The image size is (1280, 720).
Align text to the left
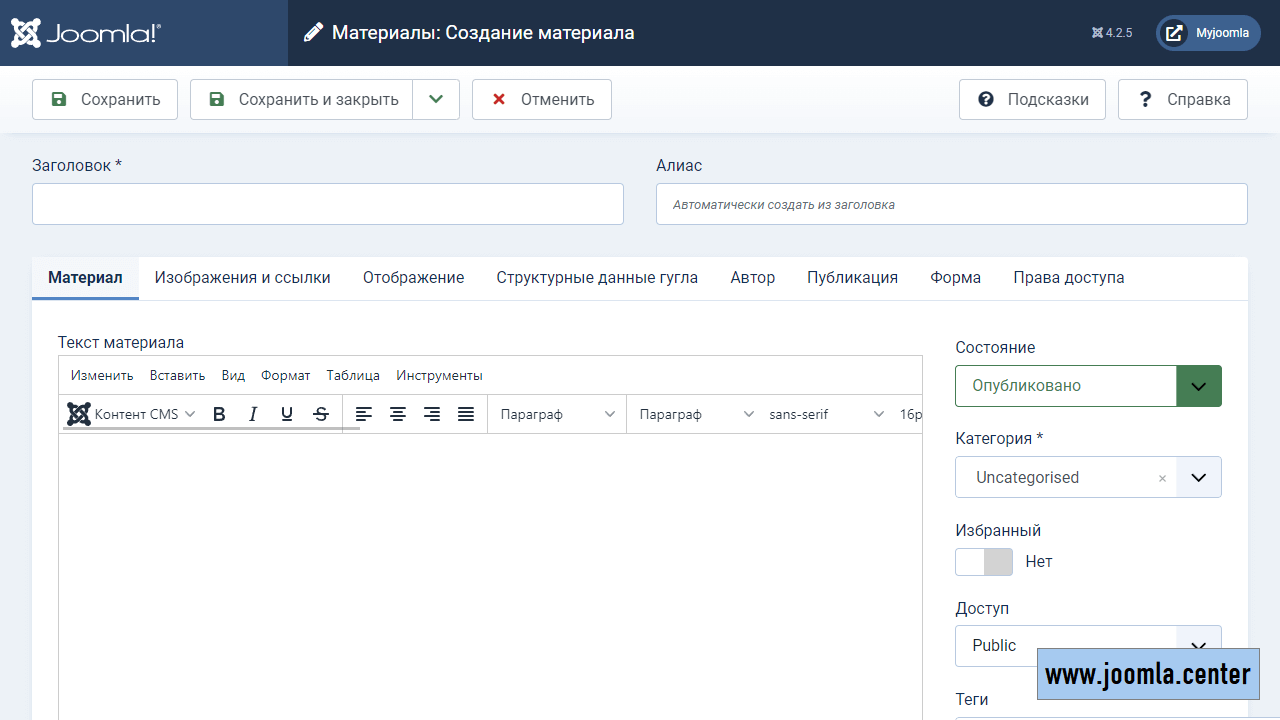click(364, 414)
